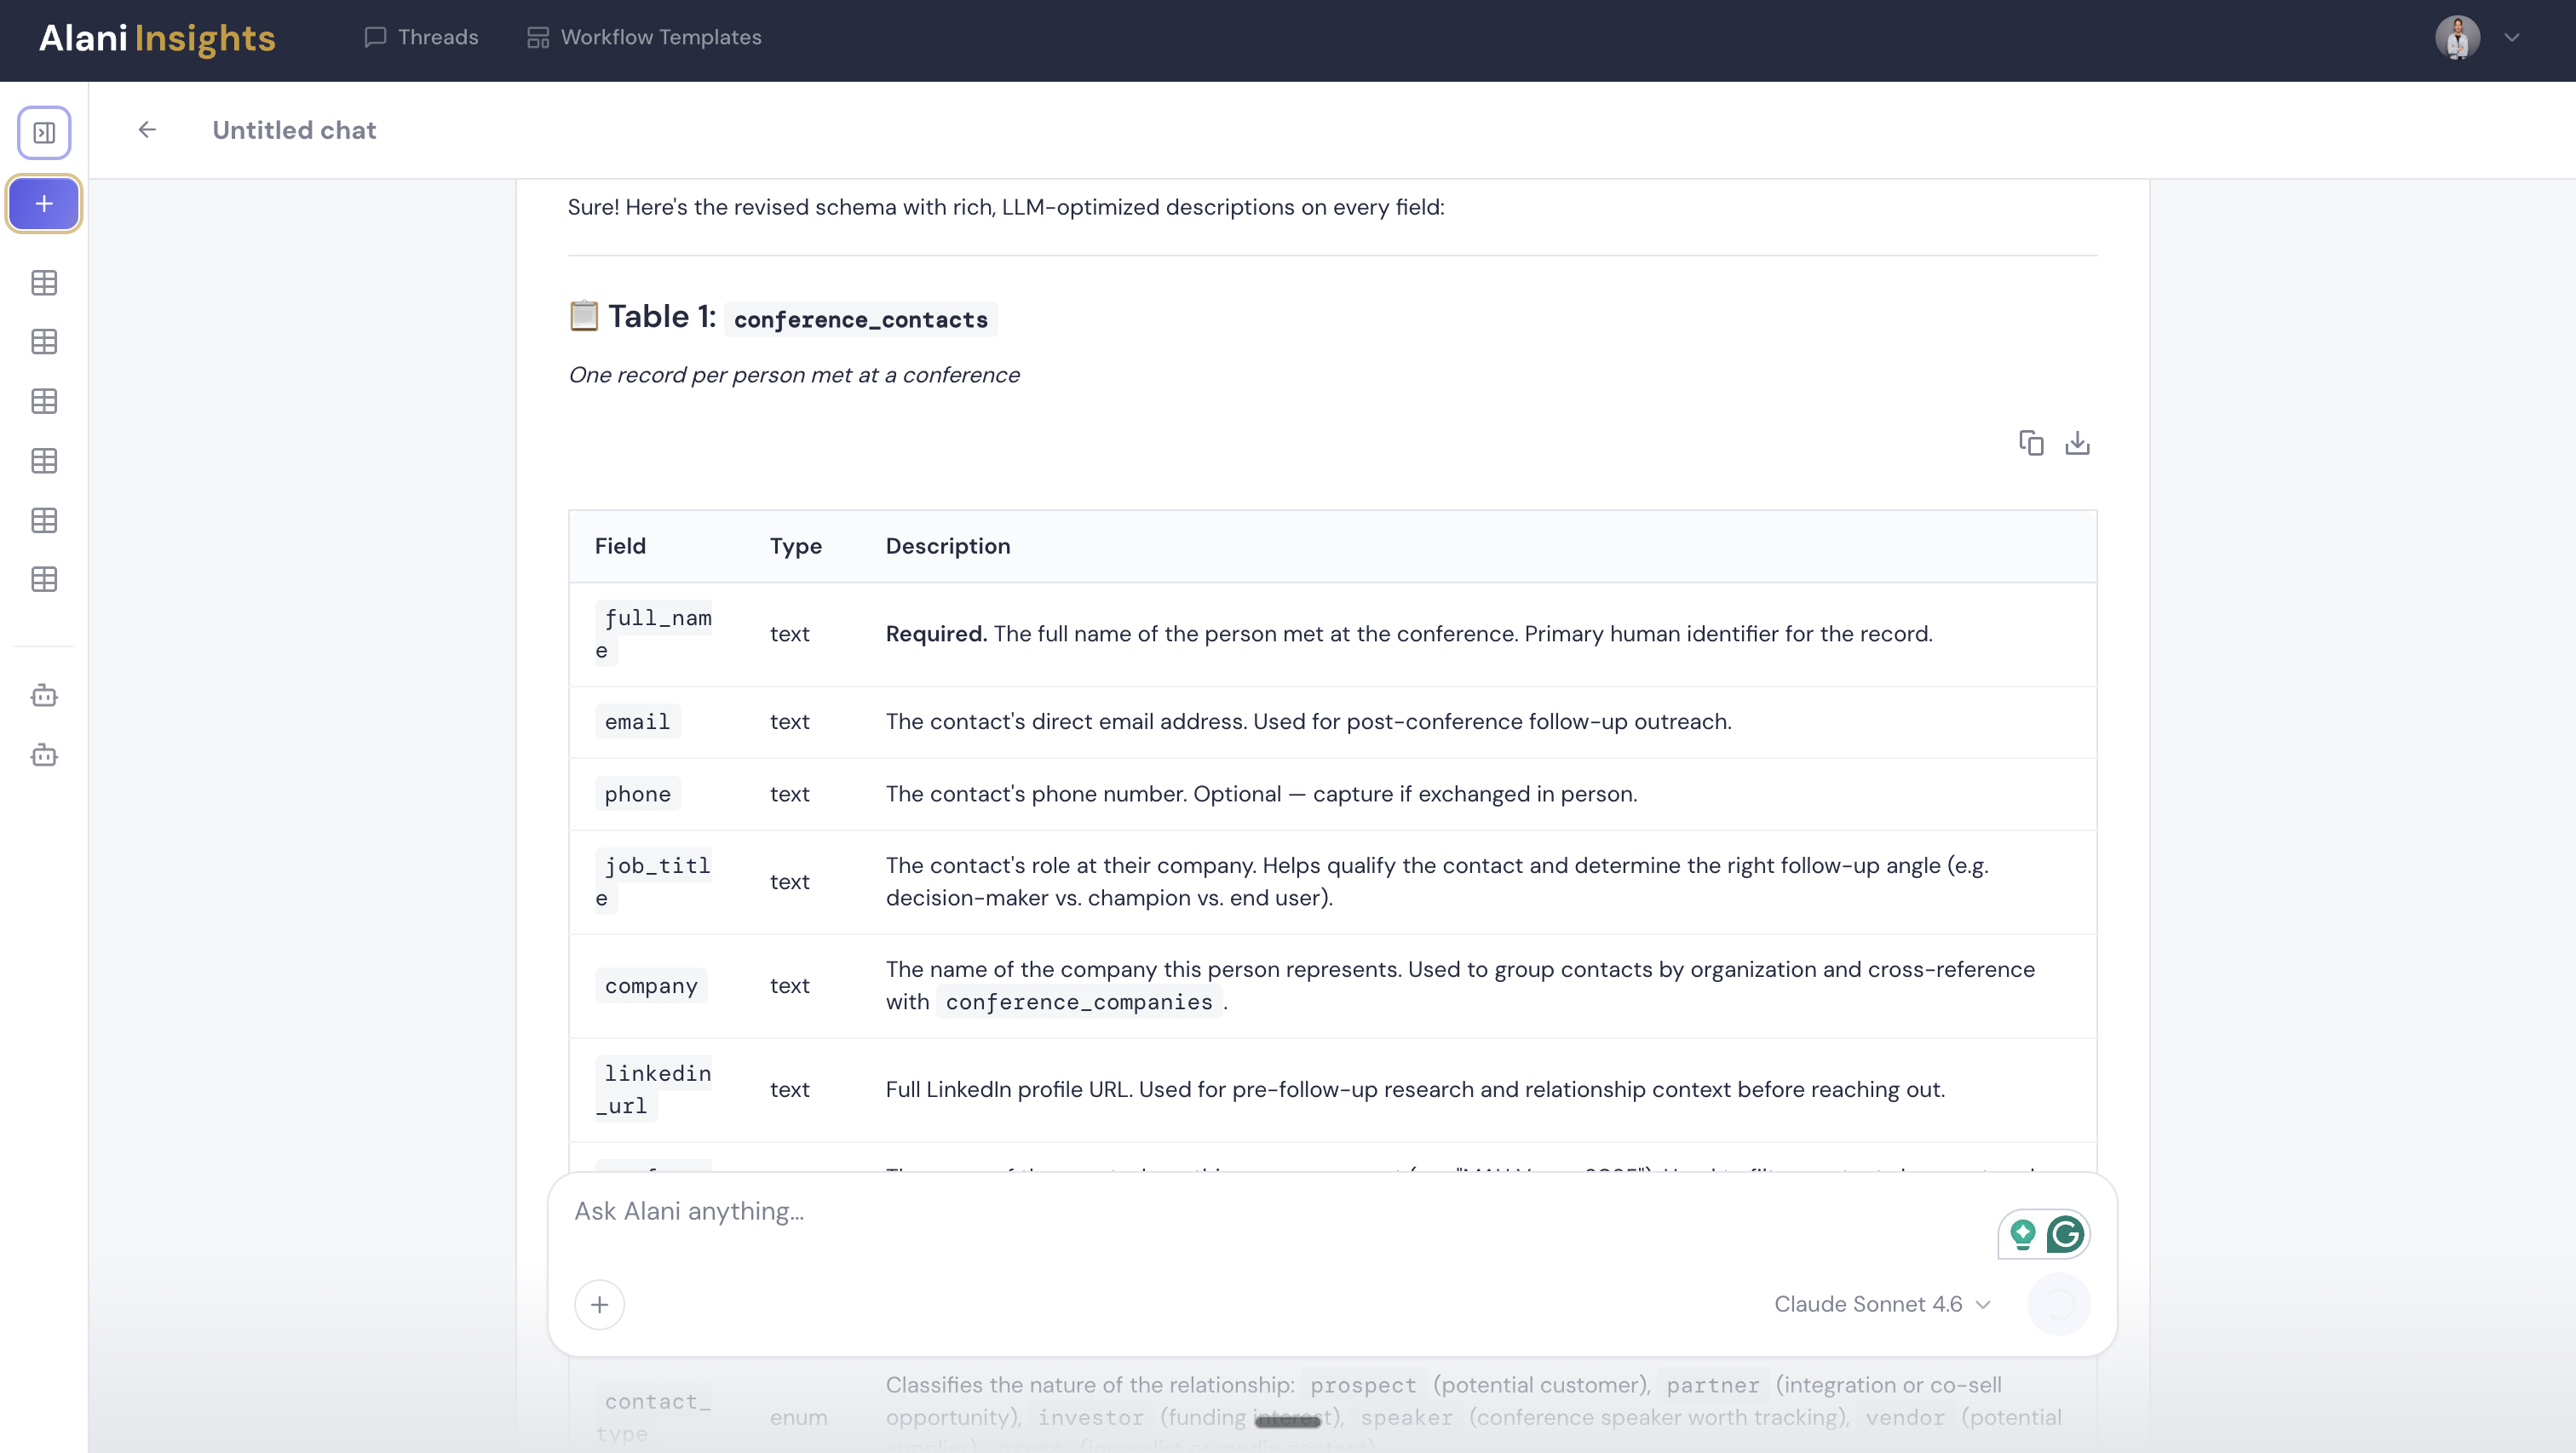This screenshot has height=1453, width=2576.
Task: Open the first table icon in sidebar
Action: [44, 283]
